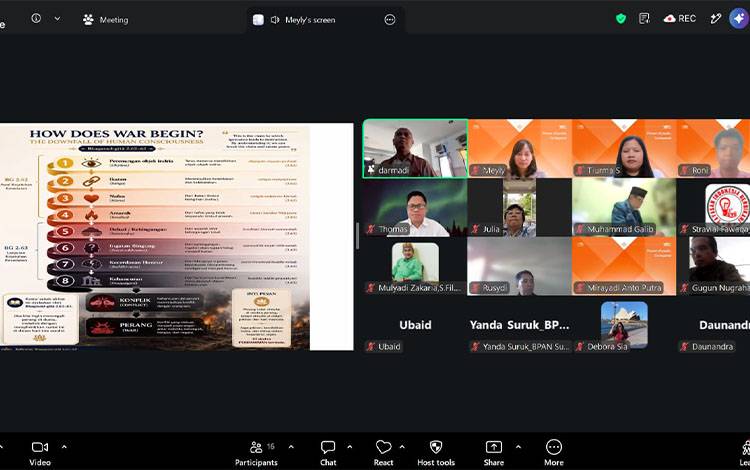The width and height of the screenshot is (750, 470).
Task: Select Rusydi's video tile
Action: 520,266
